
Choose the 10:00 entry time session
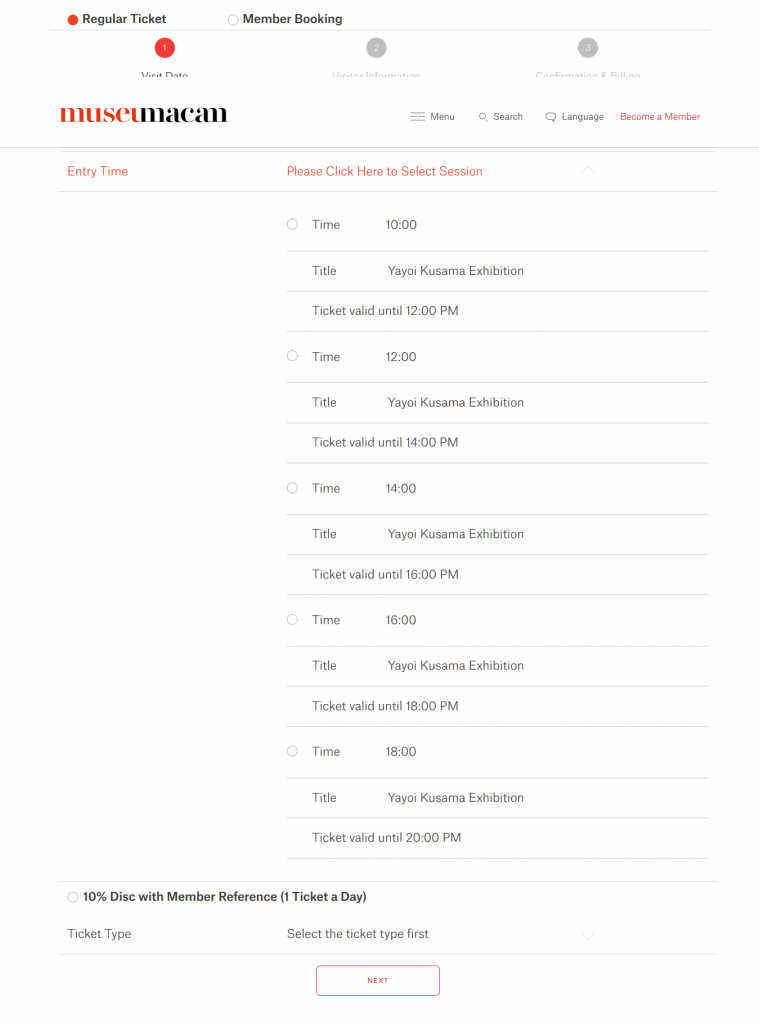pyautogui.click(x=292, y=224)
